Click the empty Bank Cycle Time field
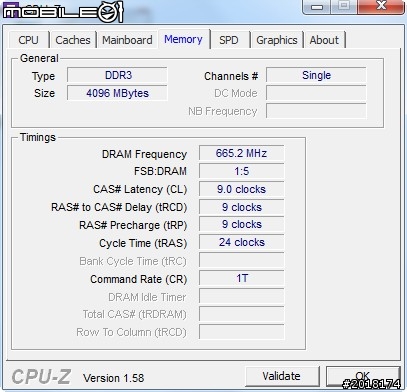 [x=242, y=260]
